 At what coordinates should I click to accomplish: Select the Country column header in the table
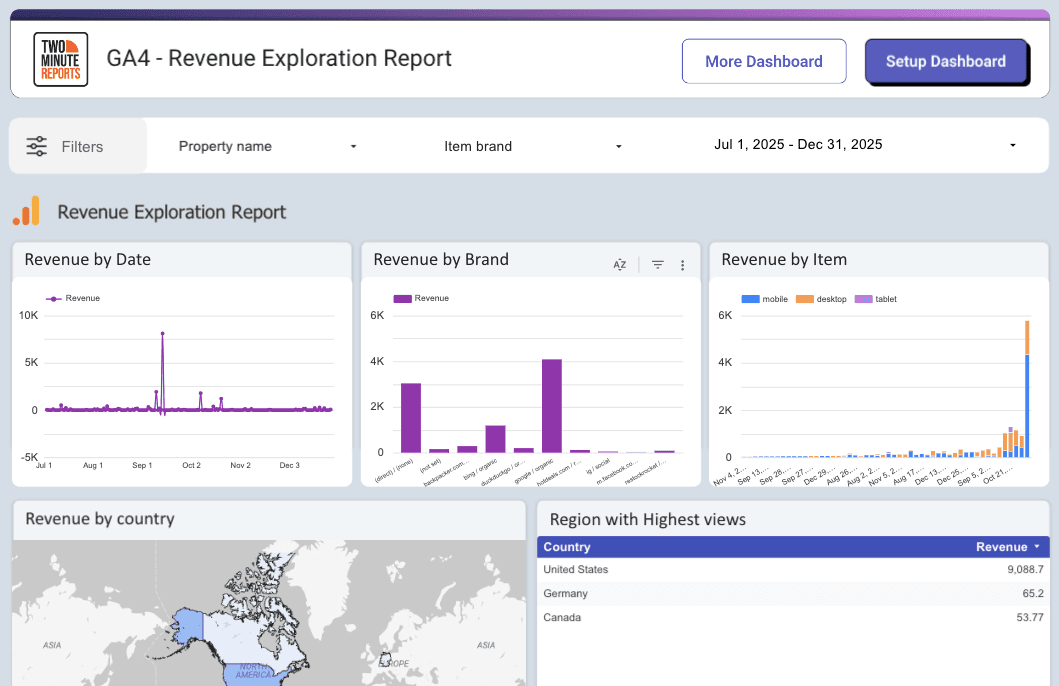(566, 547)
